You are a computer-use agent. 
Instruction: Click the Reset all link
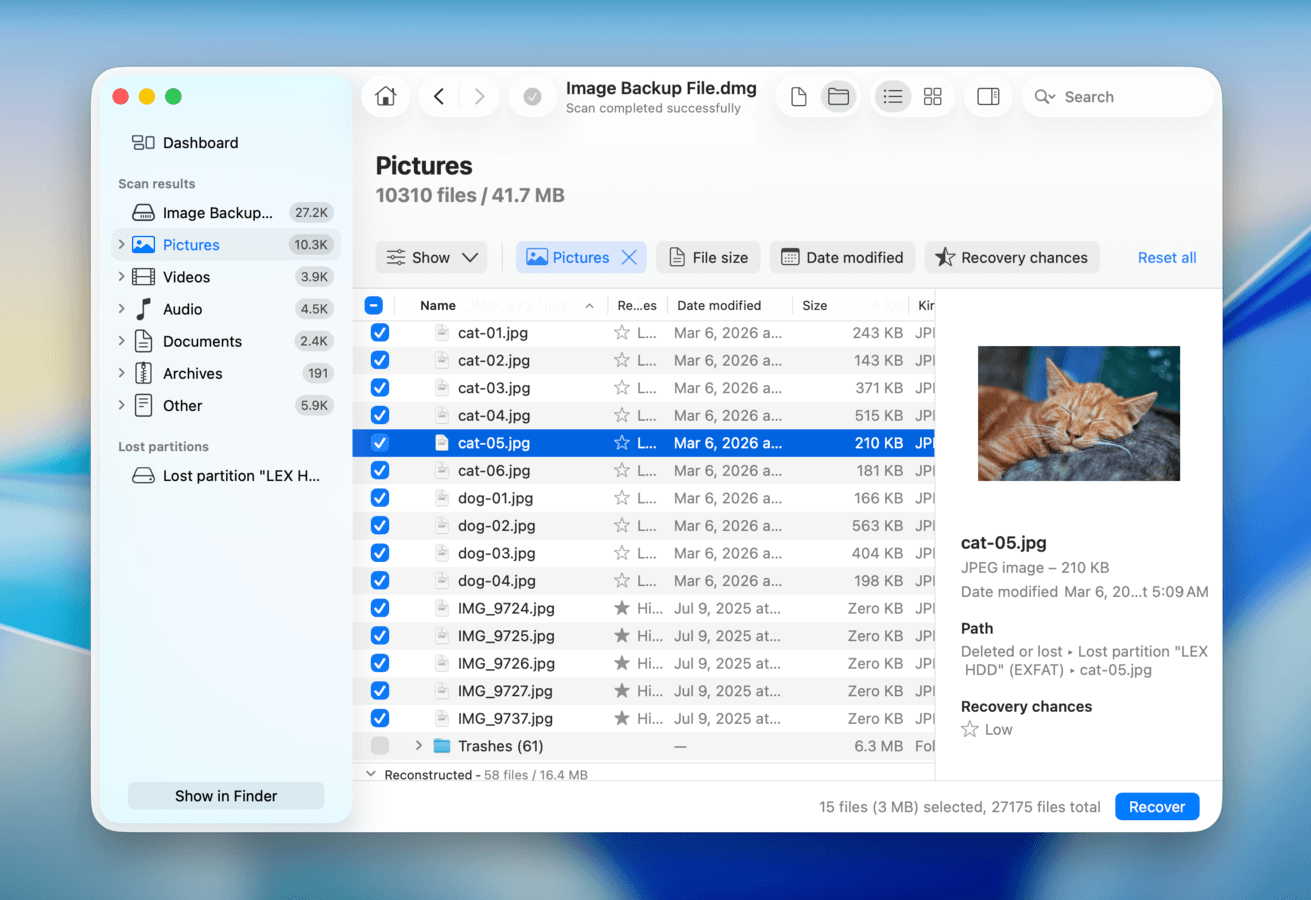(x=1166, y=257)
